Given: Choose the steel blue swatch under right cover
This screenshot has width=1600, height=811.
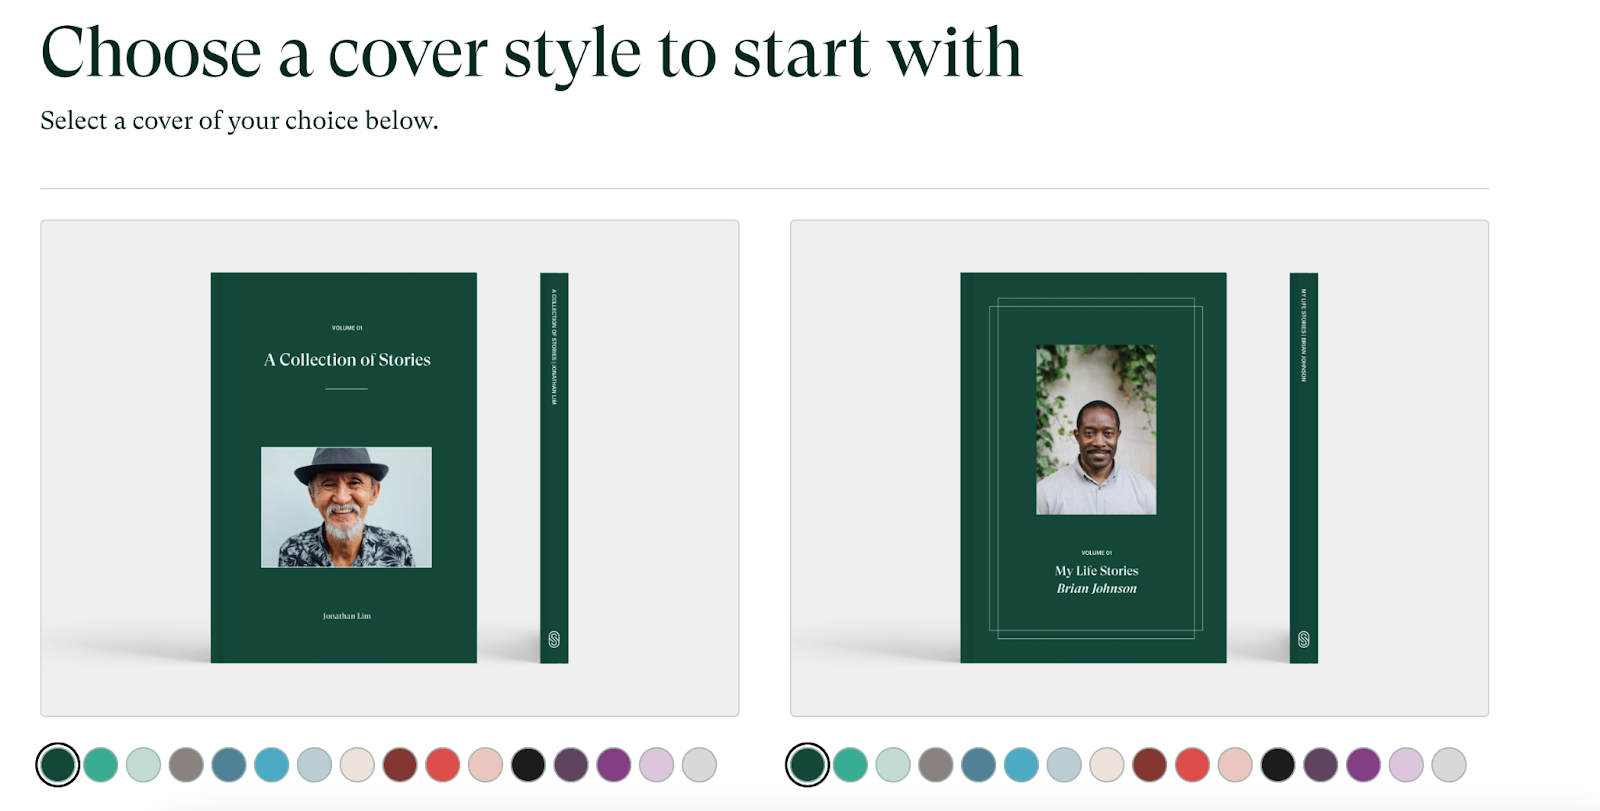Looking at the screenshot, I should (x=979, y=765).
